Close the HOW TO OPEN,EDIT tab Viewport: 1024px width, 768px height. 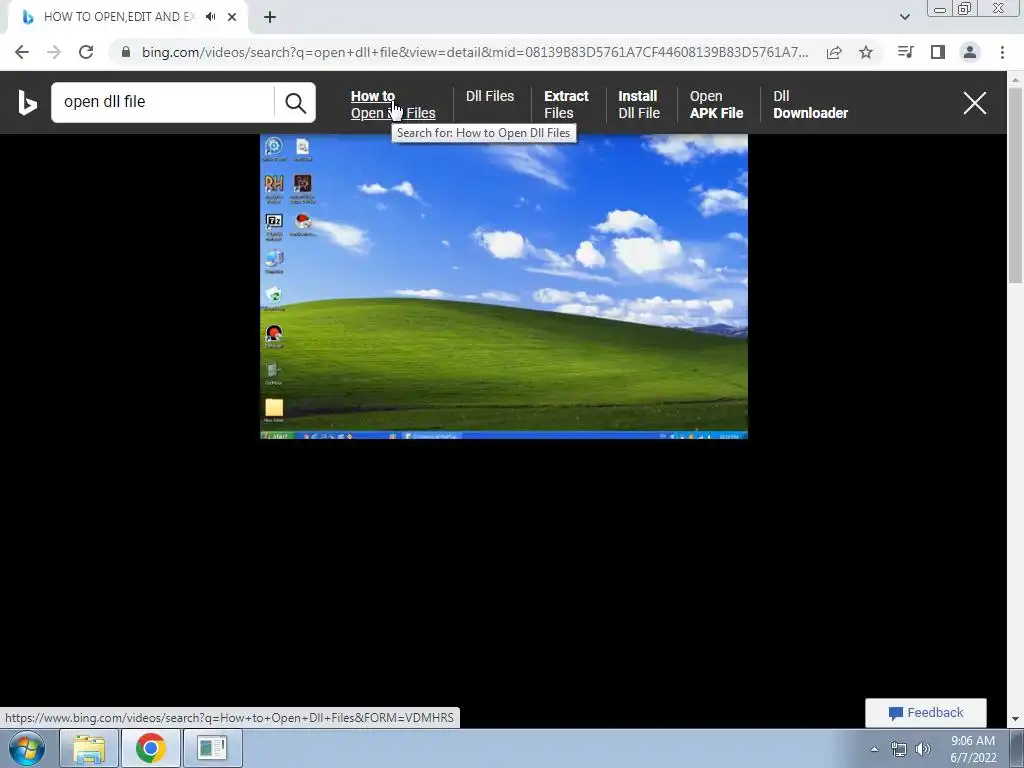[232, 17]
